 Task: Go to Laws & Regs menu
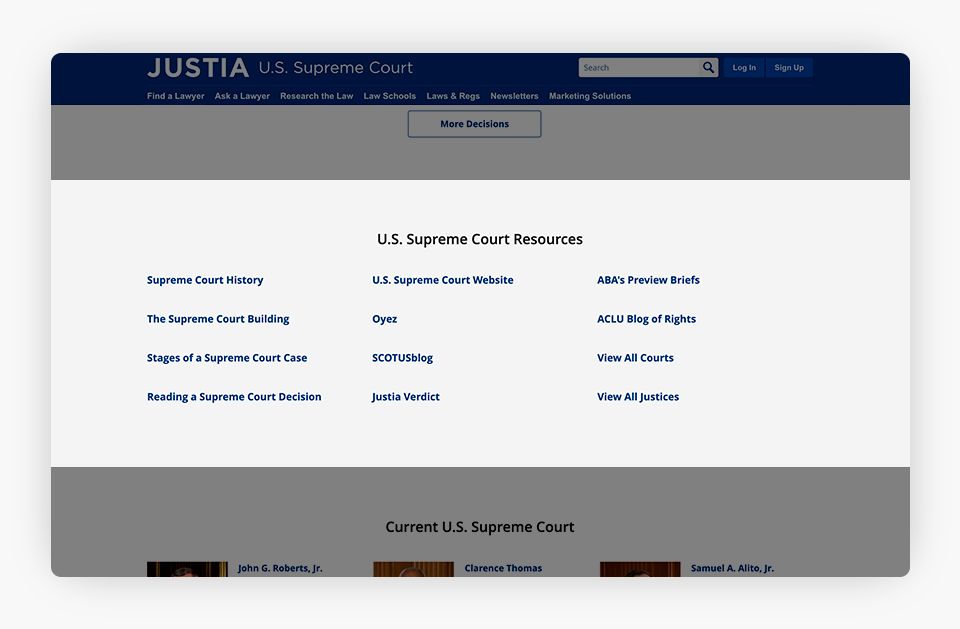click(x=453, y=96)
